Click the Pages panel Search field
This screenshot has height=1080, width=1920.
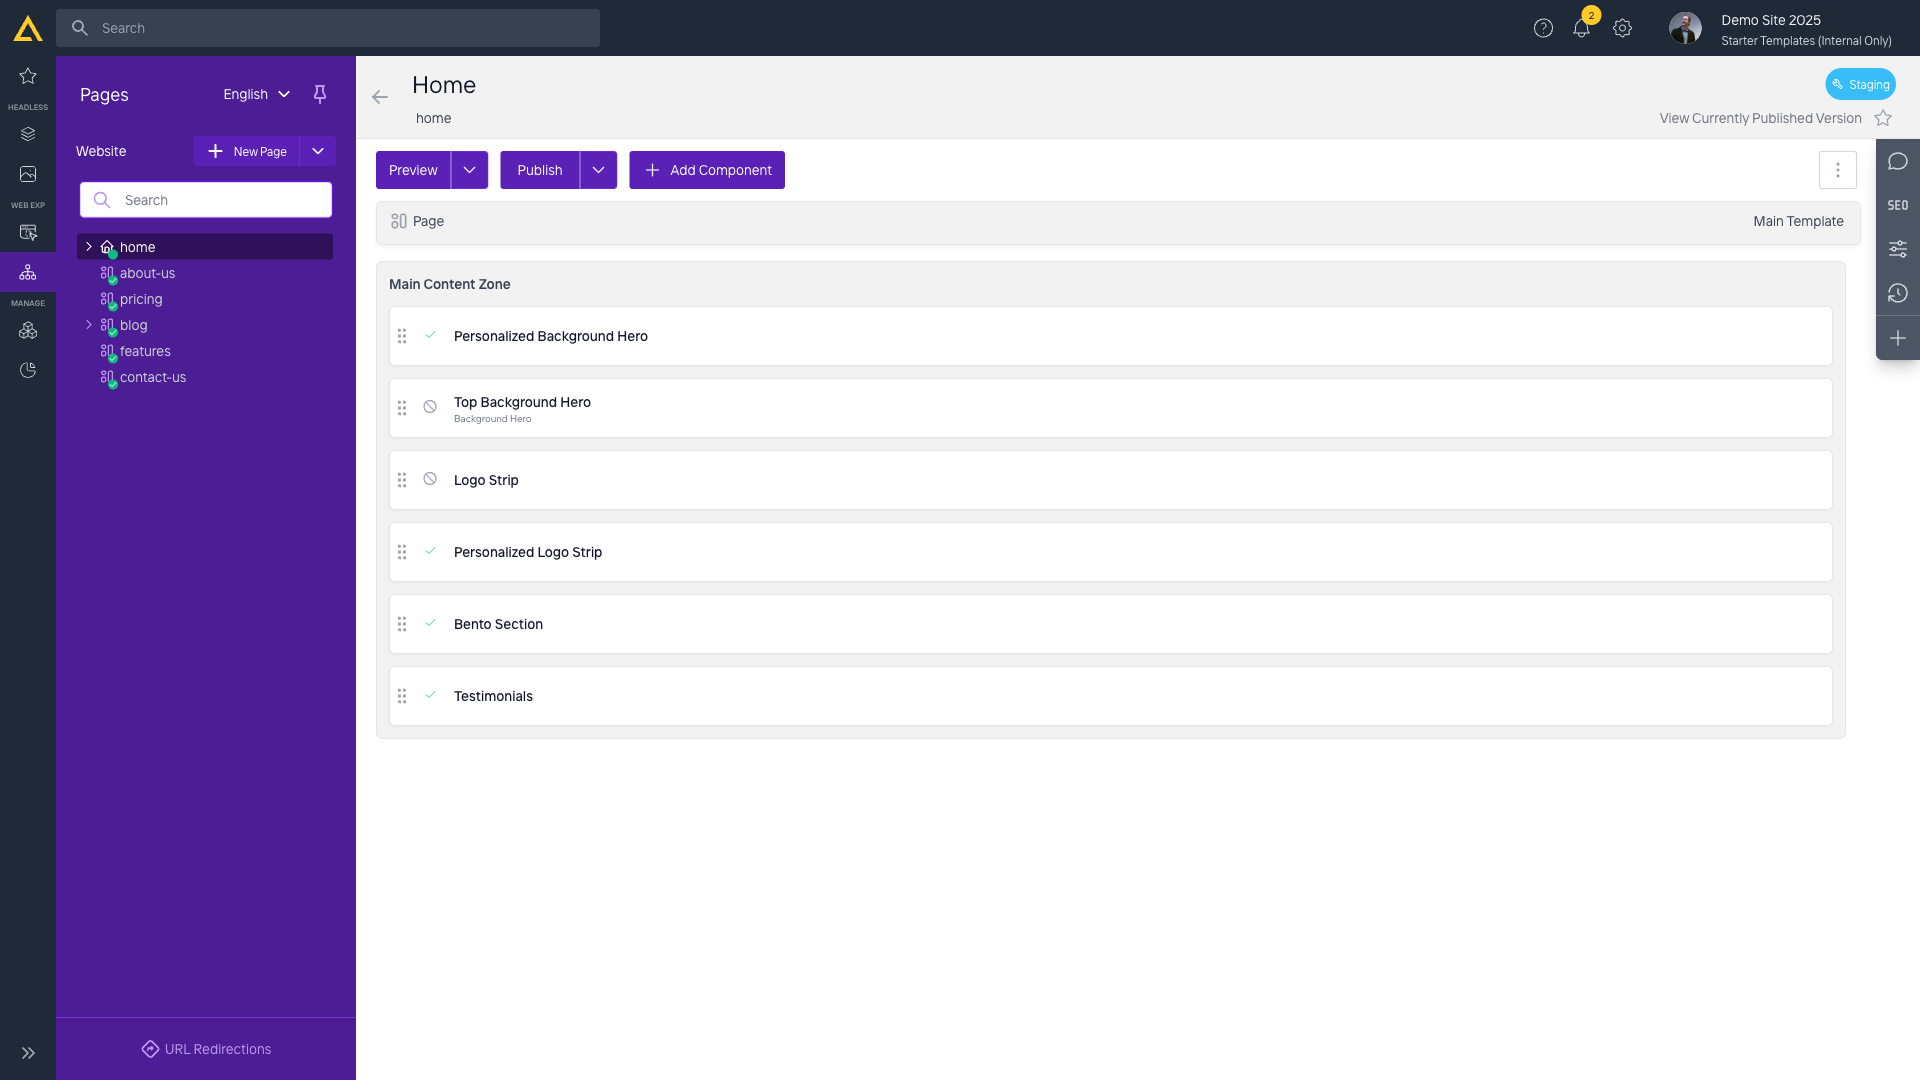206,200
